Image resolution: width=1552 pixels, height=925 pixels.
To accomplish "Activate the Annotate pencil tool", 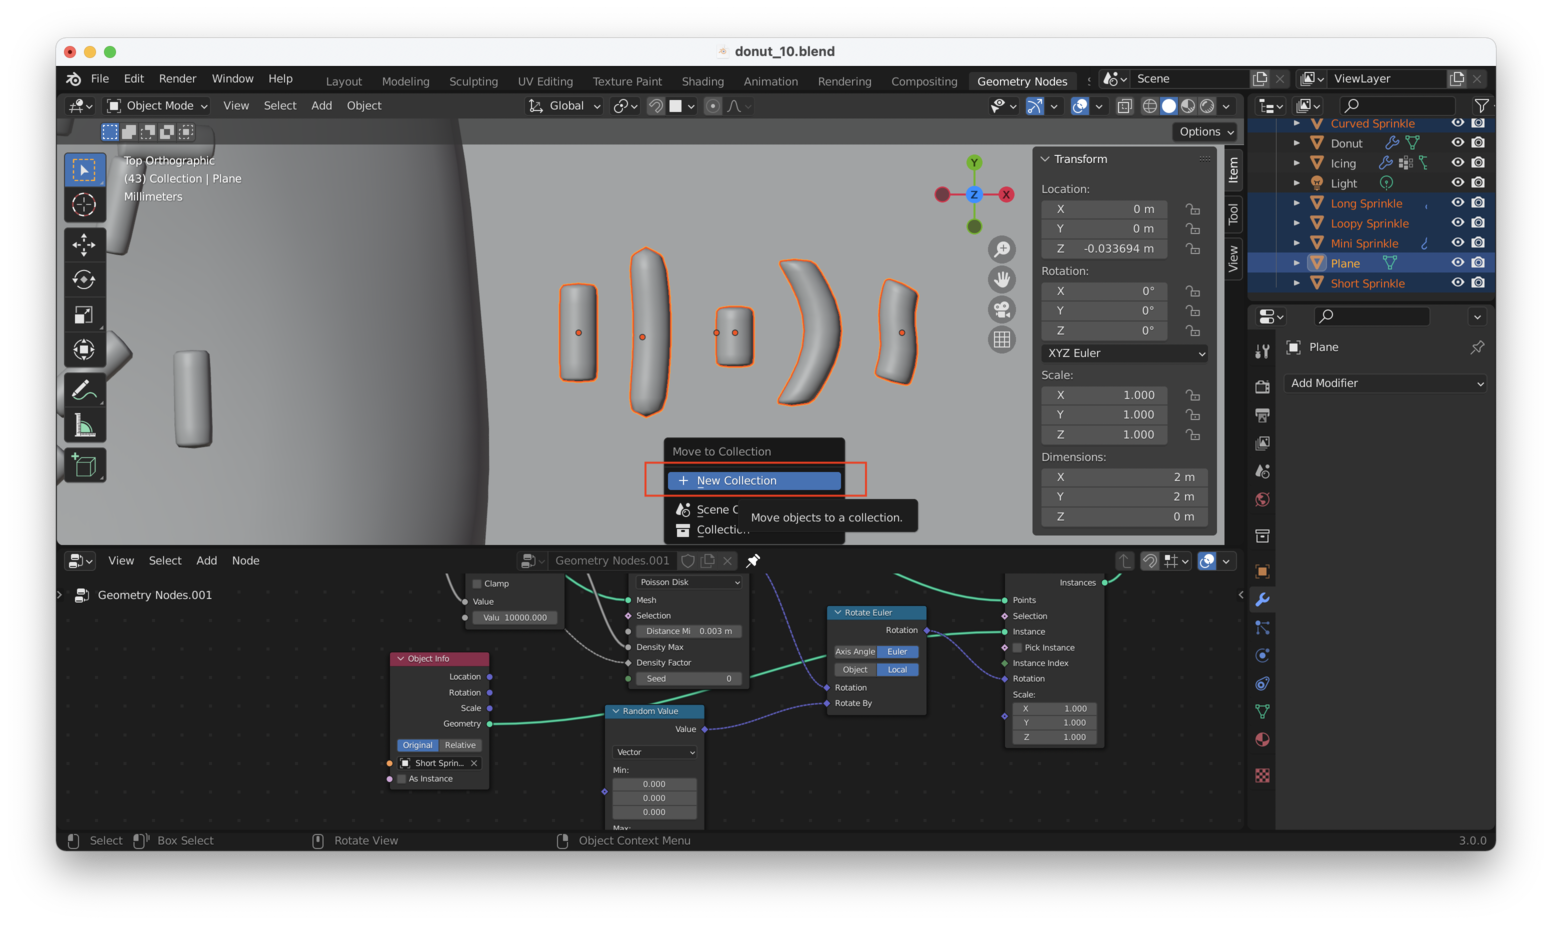I will pyautogui.click(x=84, y=390).
